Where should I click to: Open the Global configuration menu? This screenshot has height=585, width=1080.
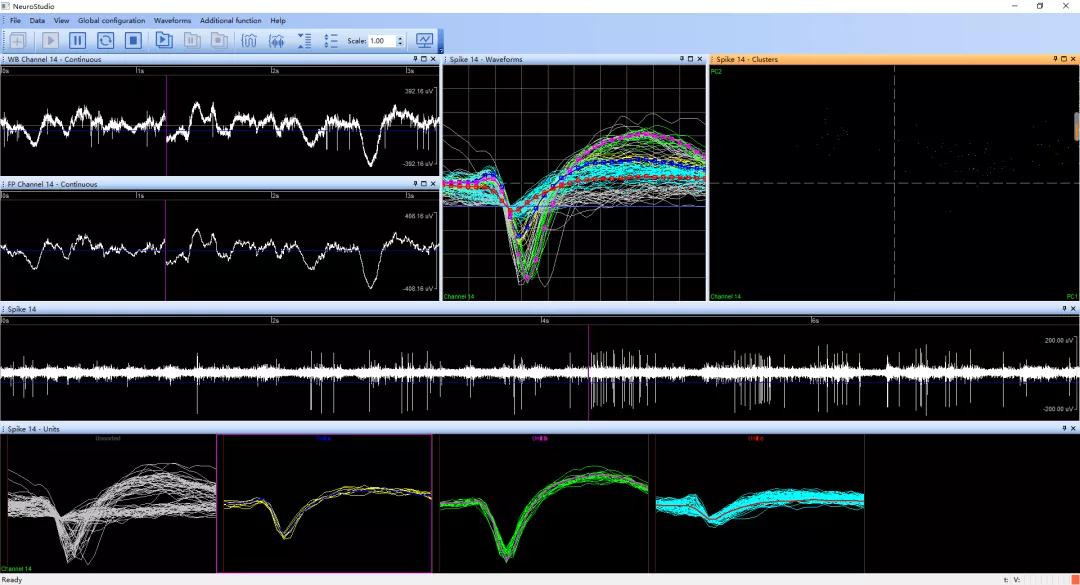(112, 21)
